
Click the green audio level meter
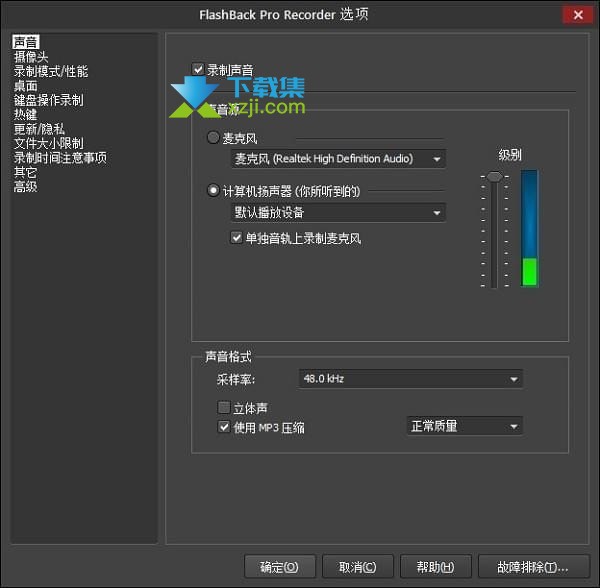[530, 271]
